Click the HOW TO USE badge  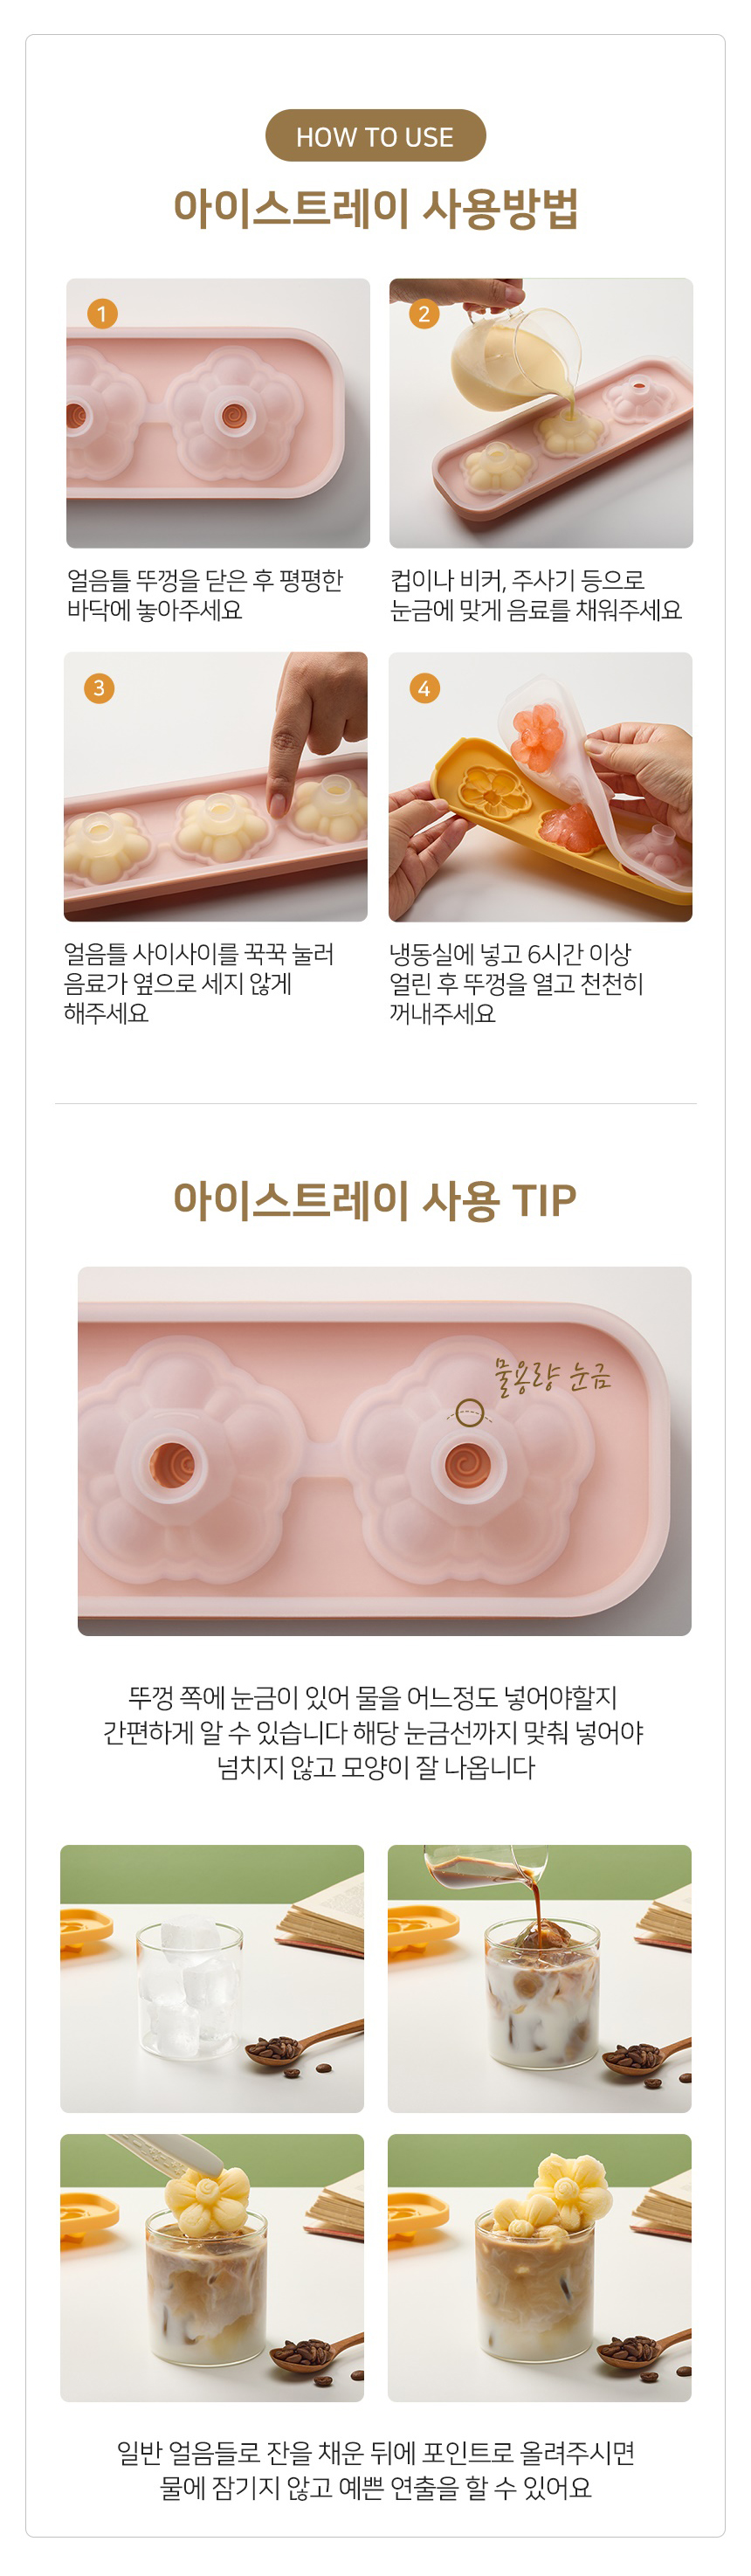(x=375, y=136)
